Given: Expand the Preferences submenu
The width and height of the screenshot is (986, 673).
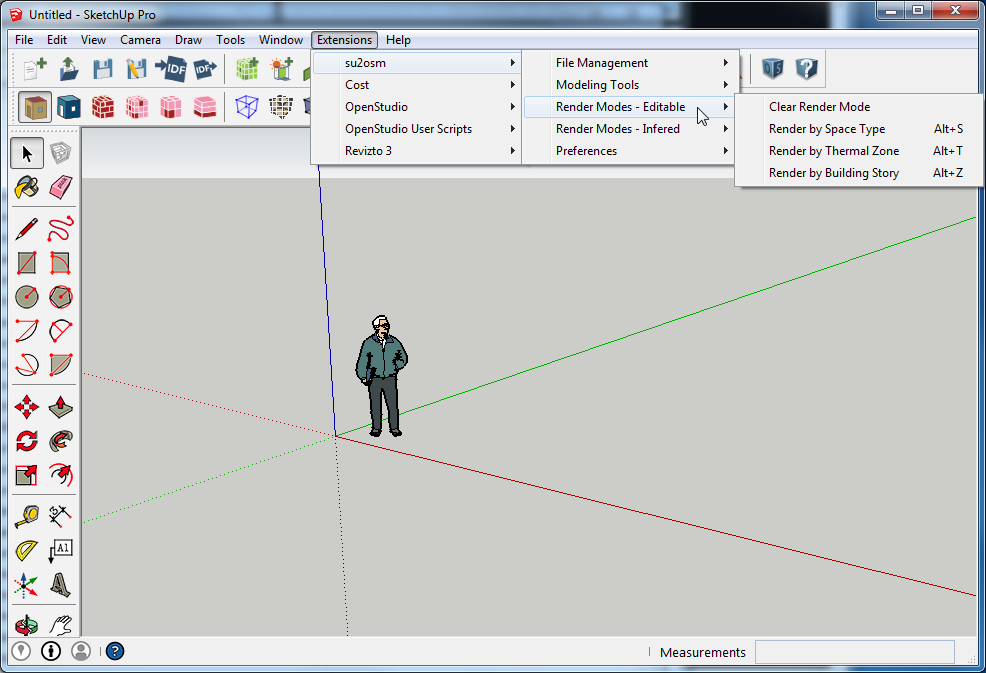Looking at the screenshot, I should point(629,151).
